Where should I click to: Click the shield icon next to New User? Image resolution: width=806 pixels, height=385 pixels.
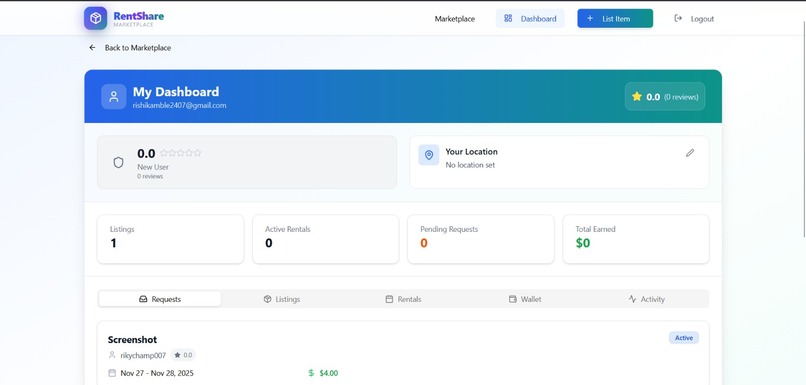point(118,162)
